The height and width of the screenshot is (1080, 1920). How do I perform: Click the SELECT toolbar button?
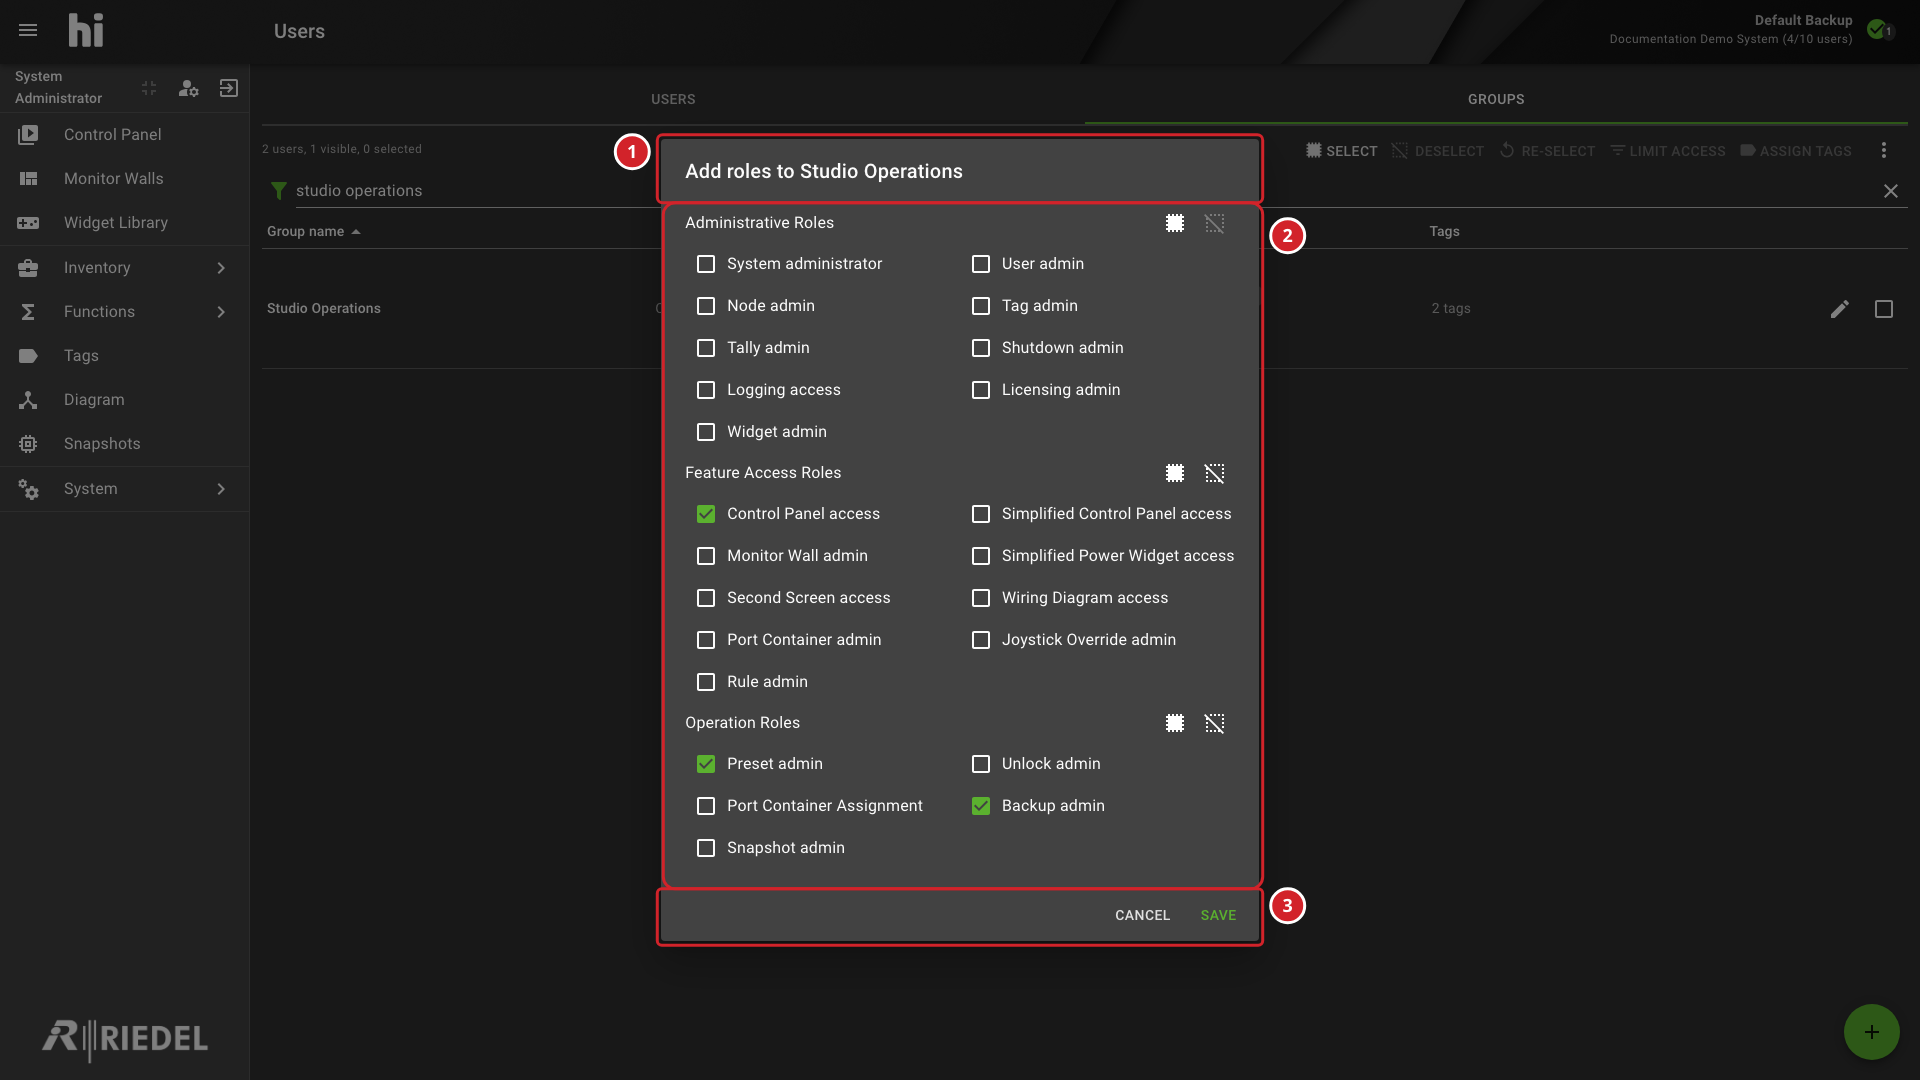click(x=1341, y=151)
